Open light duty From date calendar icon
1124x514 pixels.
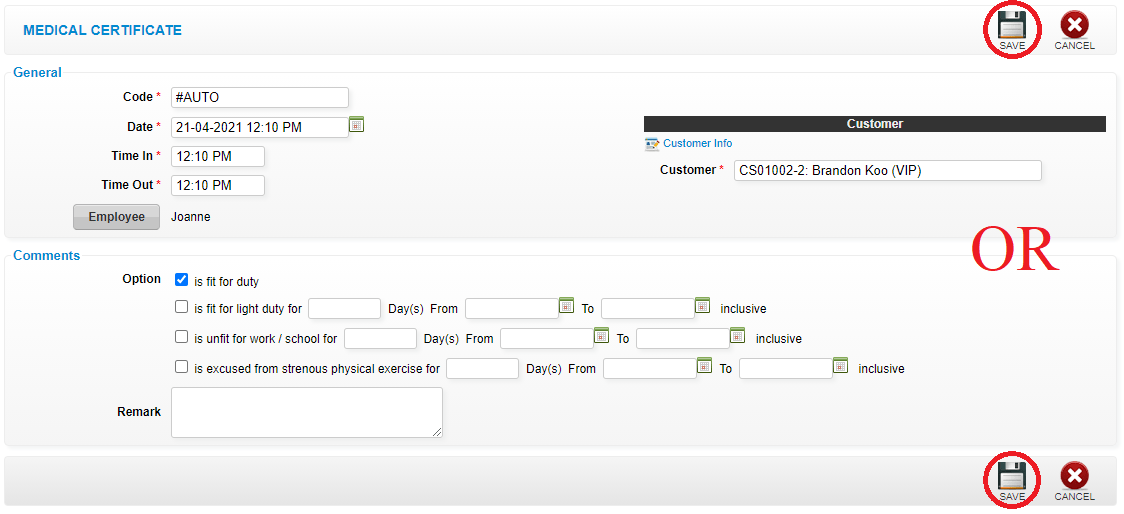click(566, 305)
